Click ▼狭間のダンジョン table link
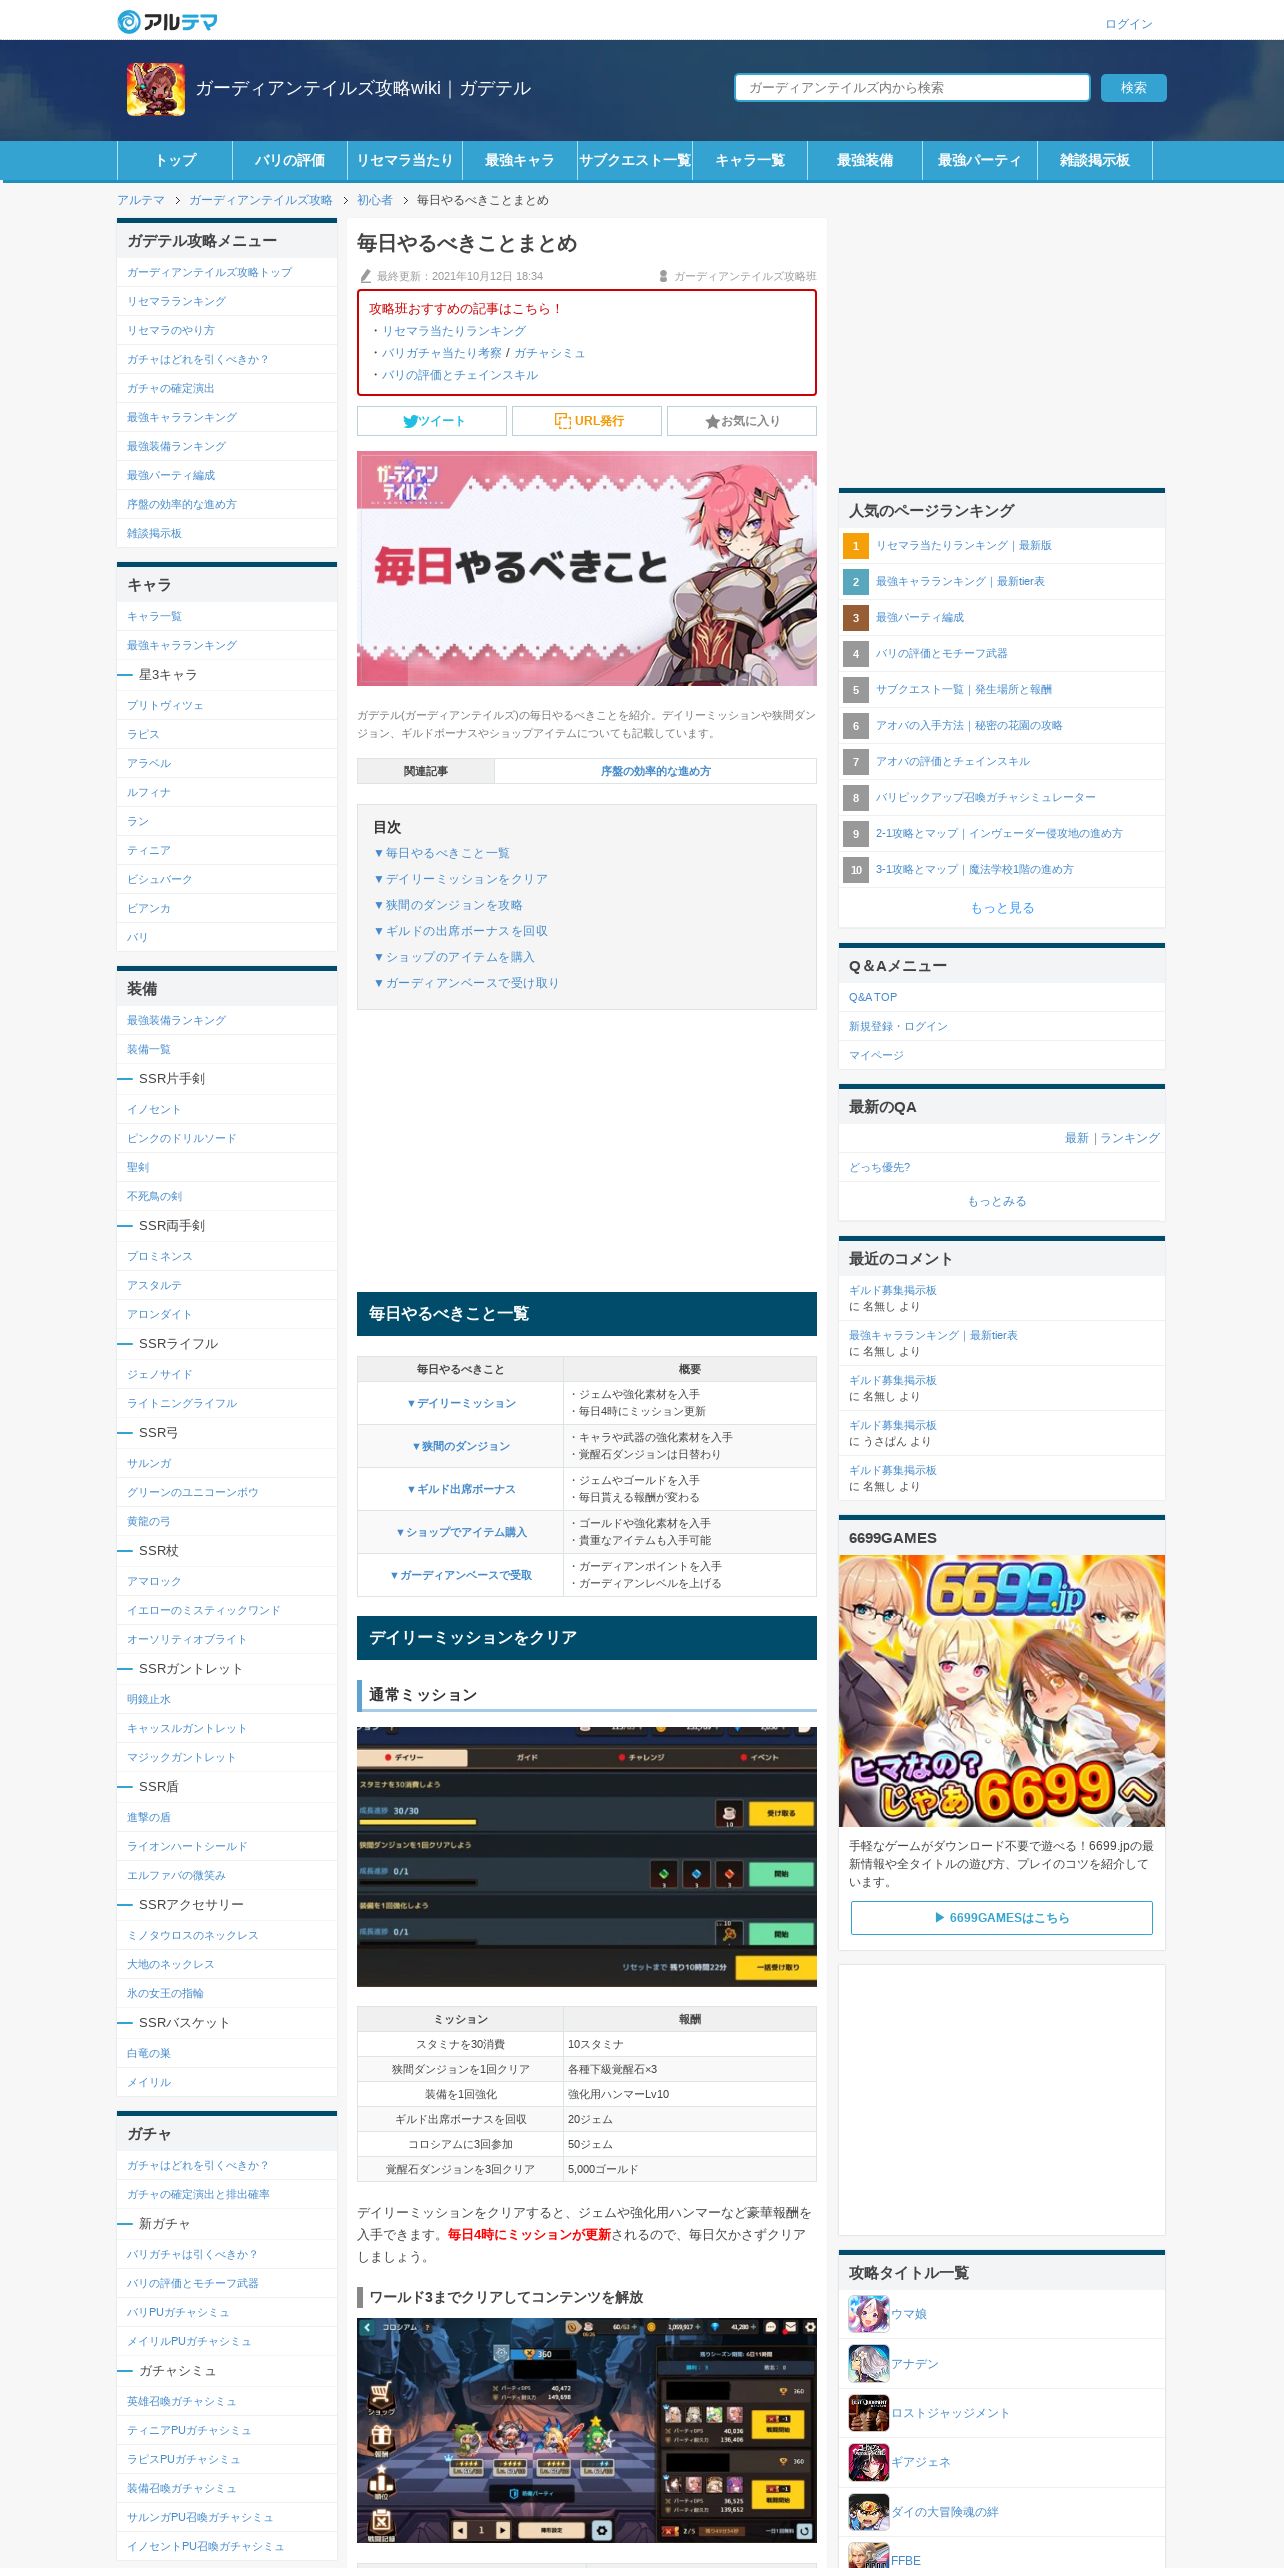Viewport: 1284px width, 2568px height. (x=461, y=1446)
